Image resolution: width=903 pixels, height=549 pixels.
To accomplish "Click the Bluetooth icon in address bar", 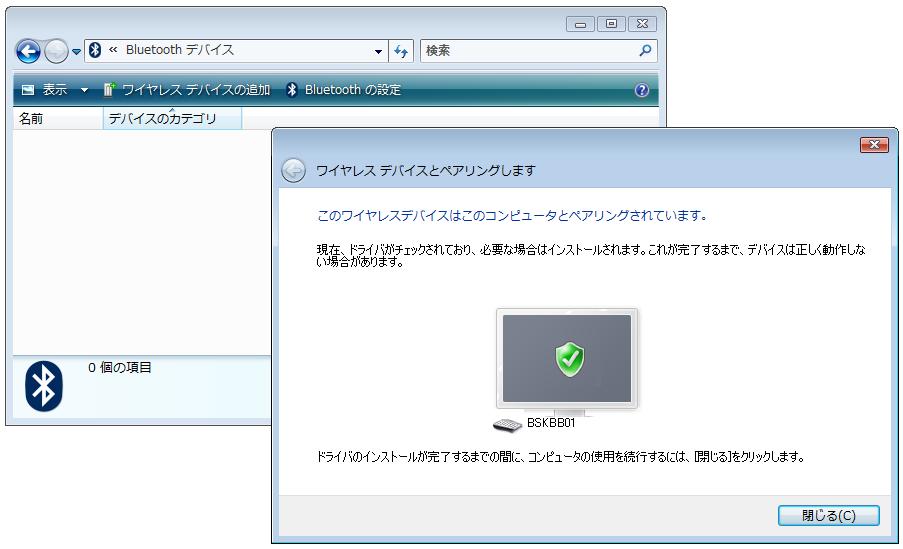I will coord(96,50).
